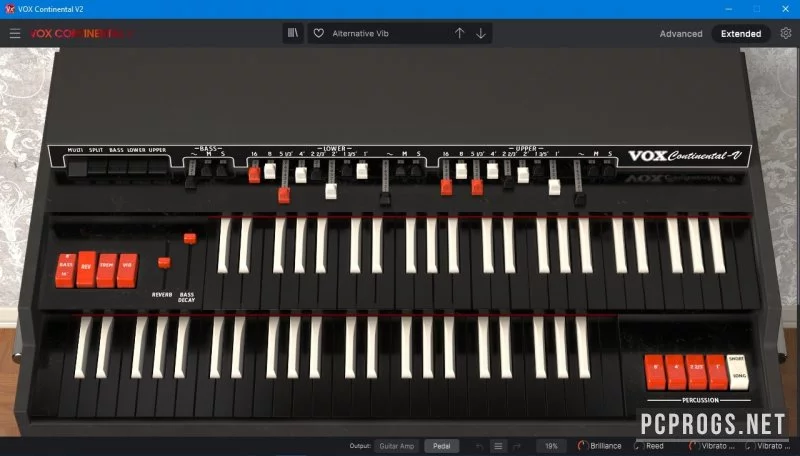The width and height of the screenshot is (800, 456).
Task: Open the edit history list icon
Action: pyautogui.click(x=498, y=446)
